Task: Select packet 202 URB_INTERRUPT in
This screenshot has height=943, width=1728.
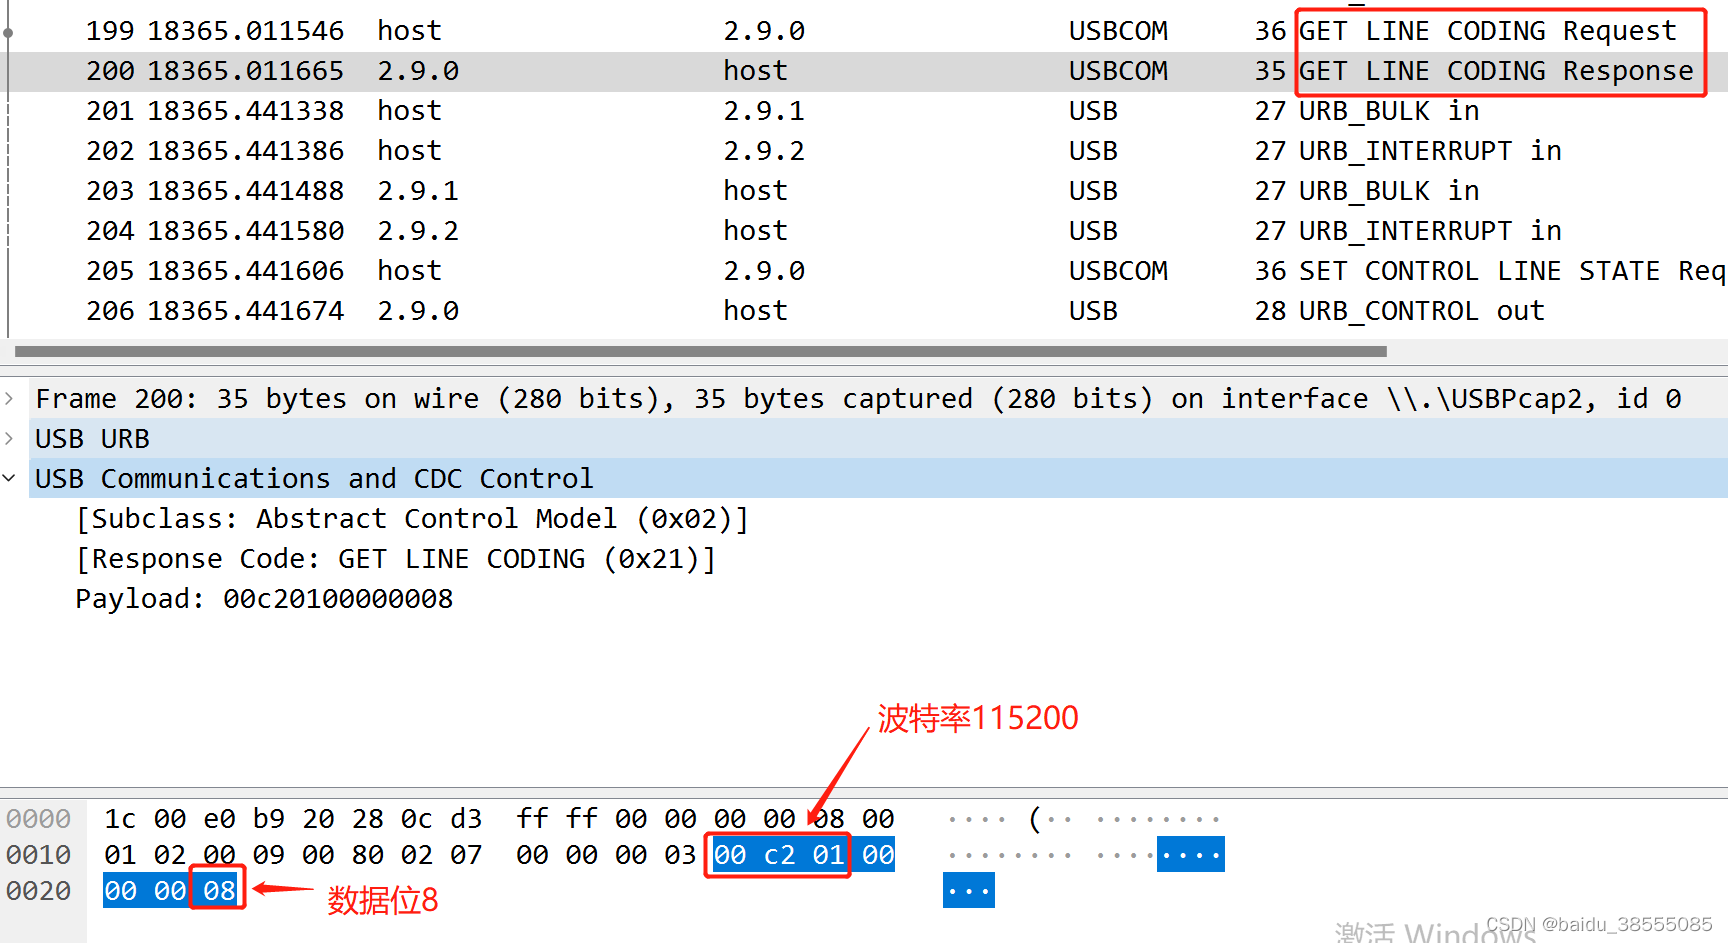Action: tap(700, 150)
